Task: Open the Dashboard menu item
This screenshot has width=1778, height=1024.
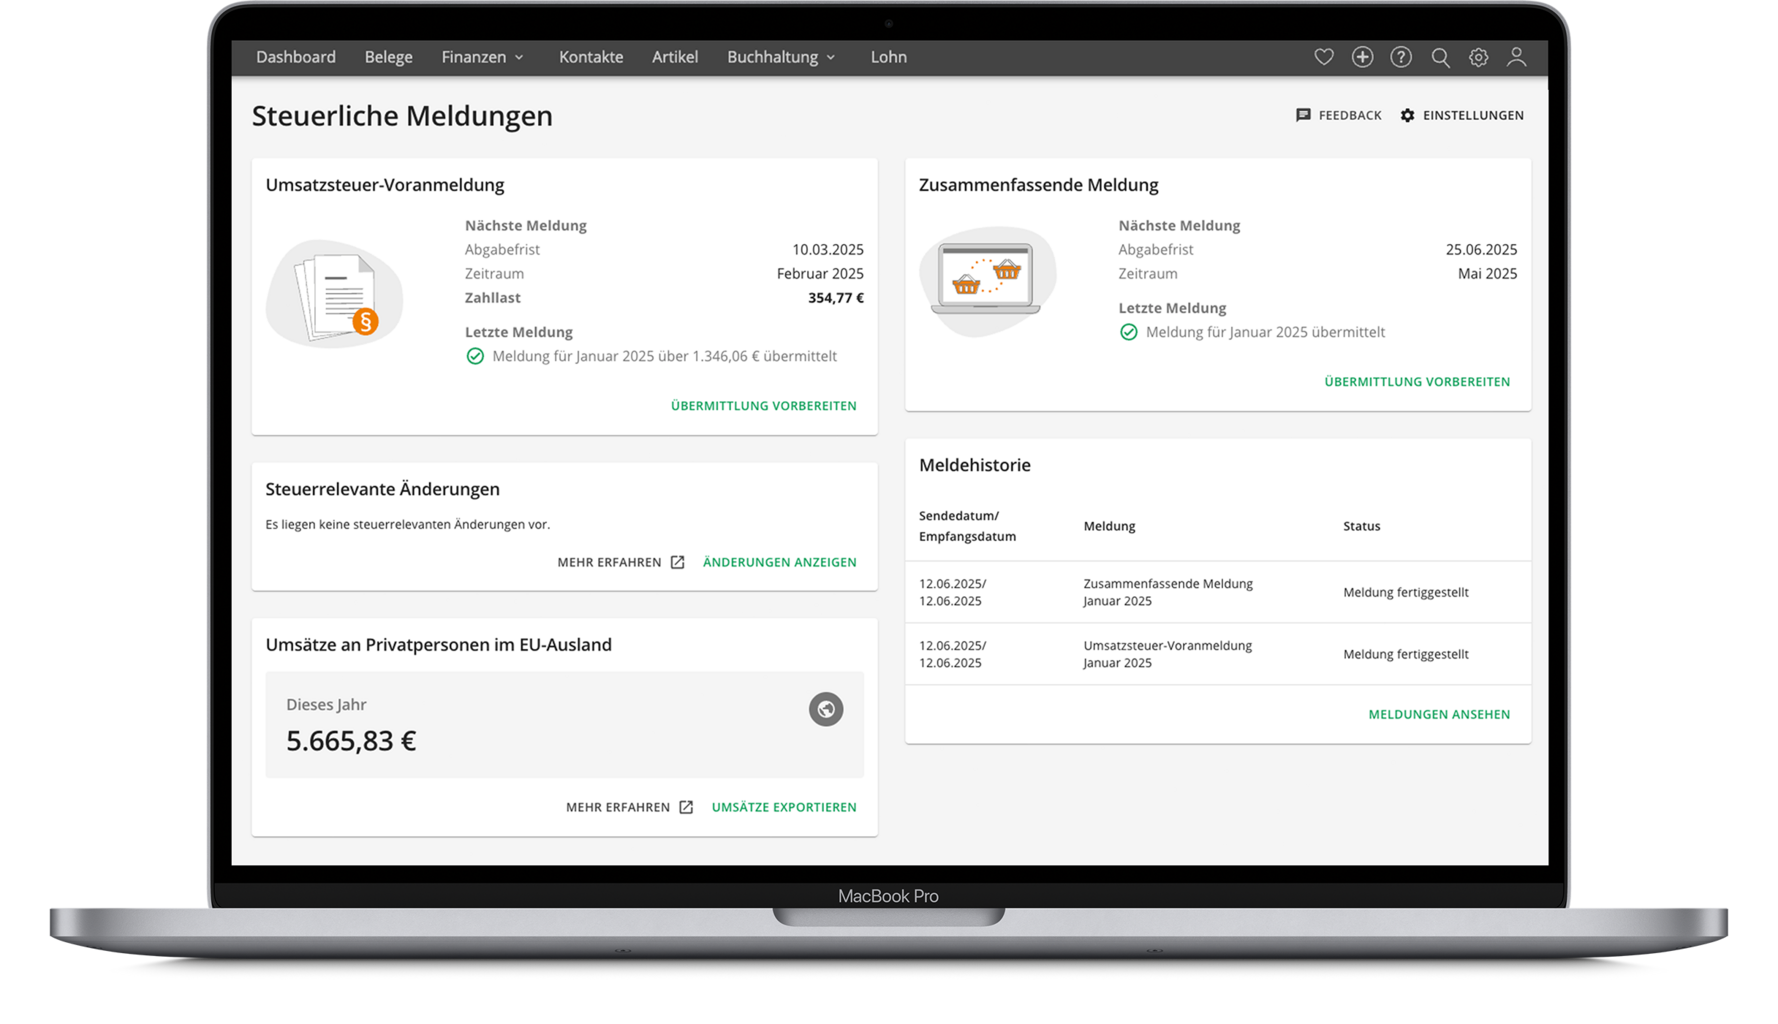Action: coord(296,57)
